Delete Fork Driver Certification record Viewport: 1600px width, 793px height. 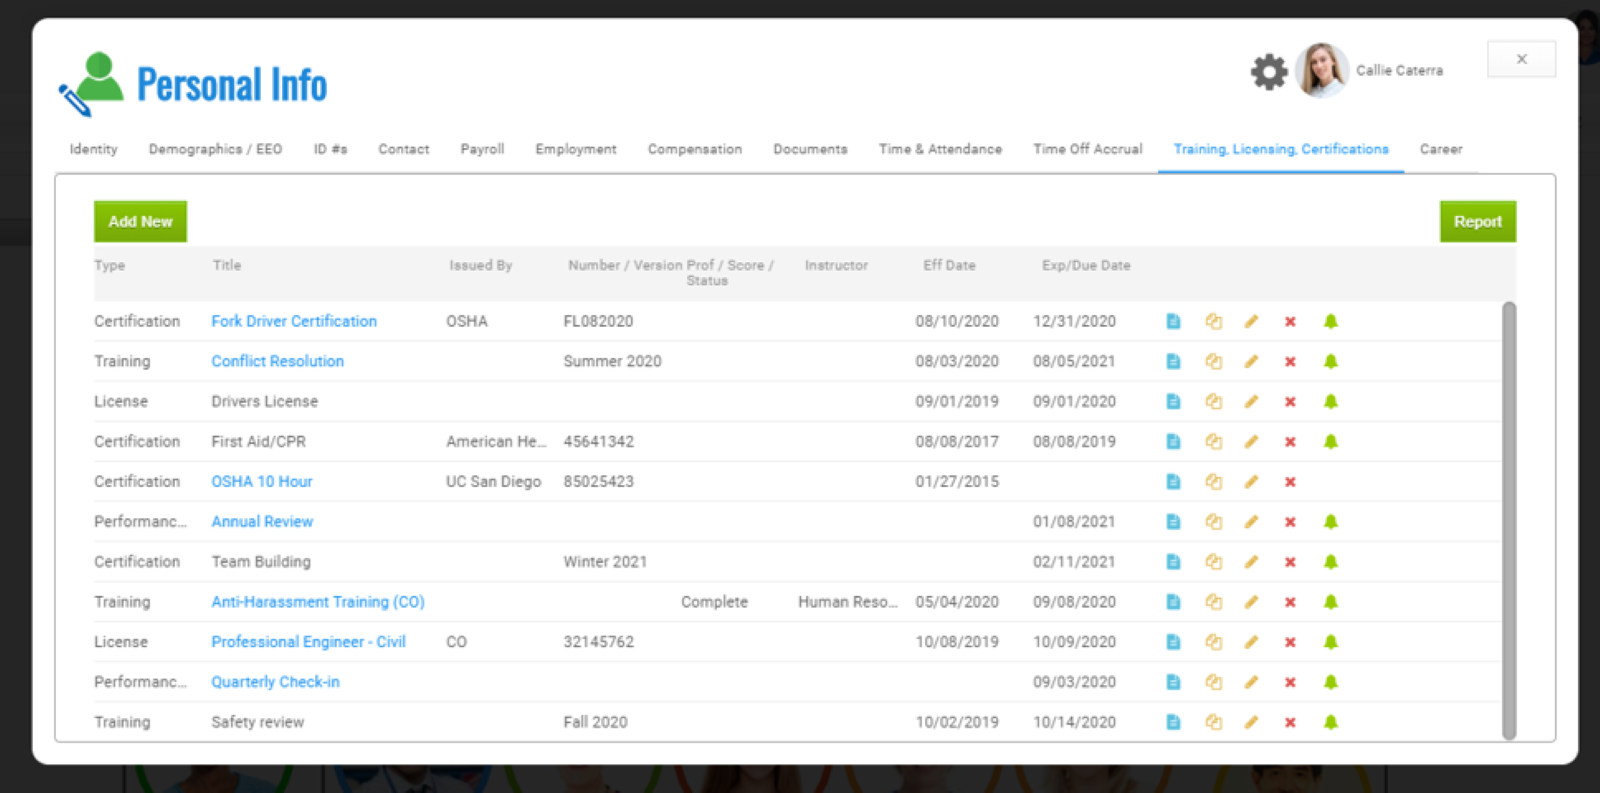(1290, 321)
